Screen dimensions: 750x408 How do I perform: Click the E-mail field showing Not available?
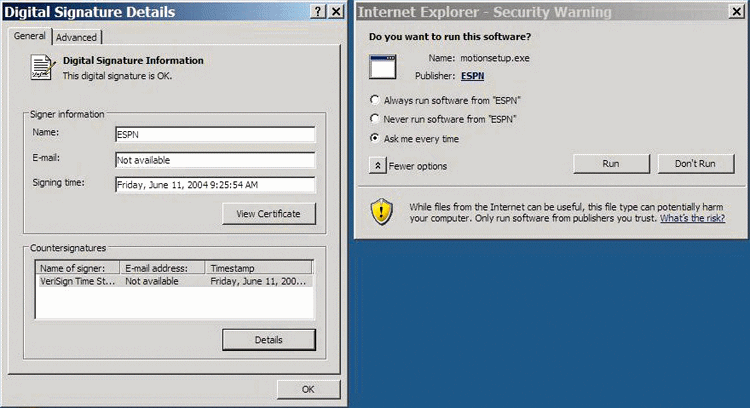(215, 160)
